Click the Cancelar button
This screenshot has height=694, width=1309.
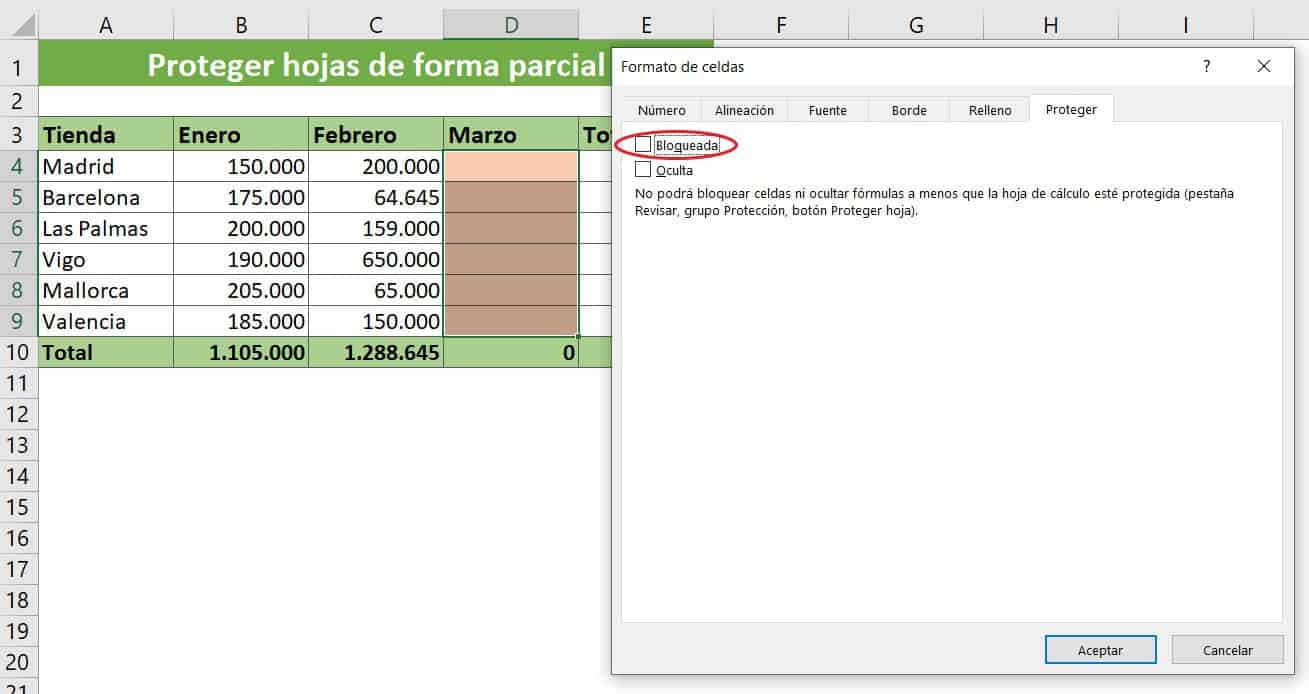1227,650
